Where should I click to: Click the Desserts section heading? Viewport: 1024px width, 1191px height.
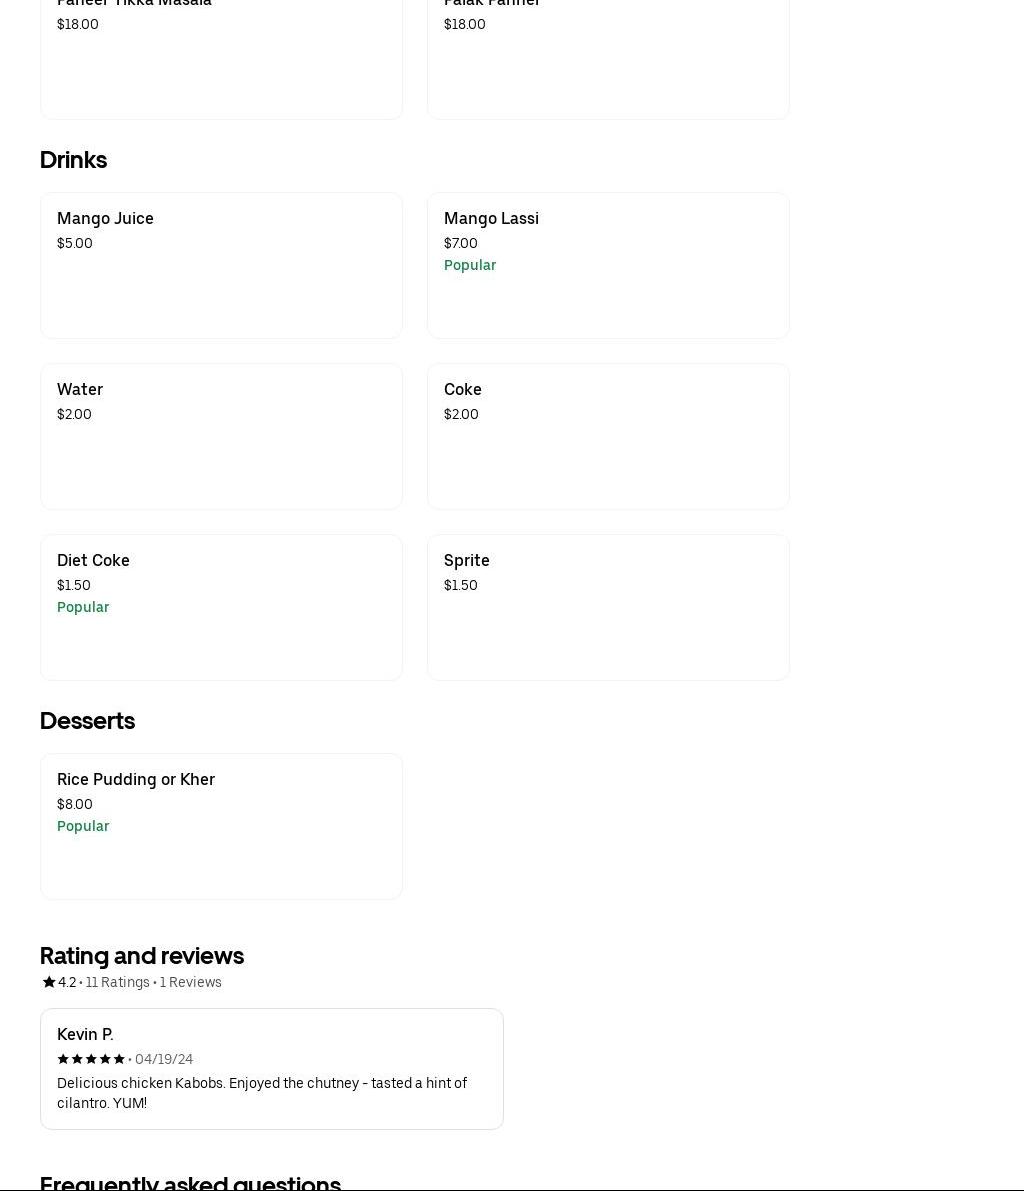(x=87, y=721)
